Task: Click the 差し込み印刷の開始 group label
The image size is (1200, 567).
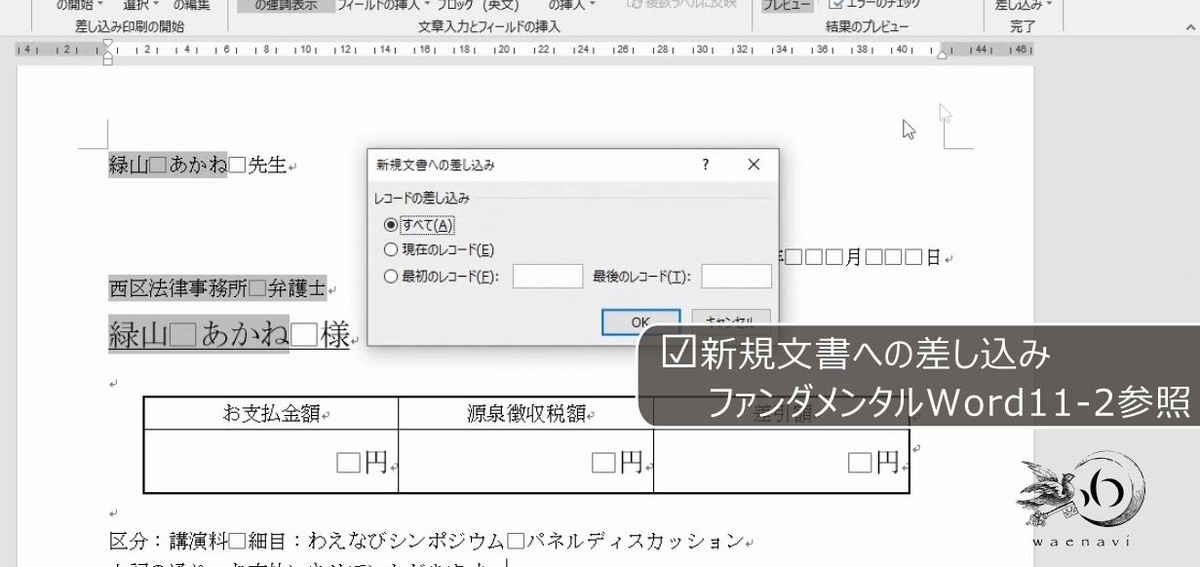Action: (129, 27)
